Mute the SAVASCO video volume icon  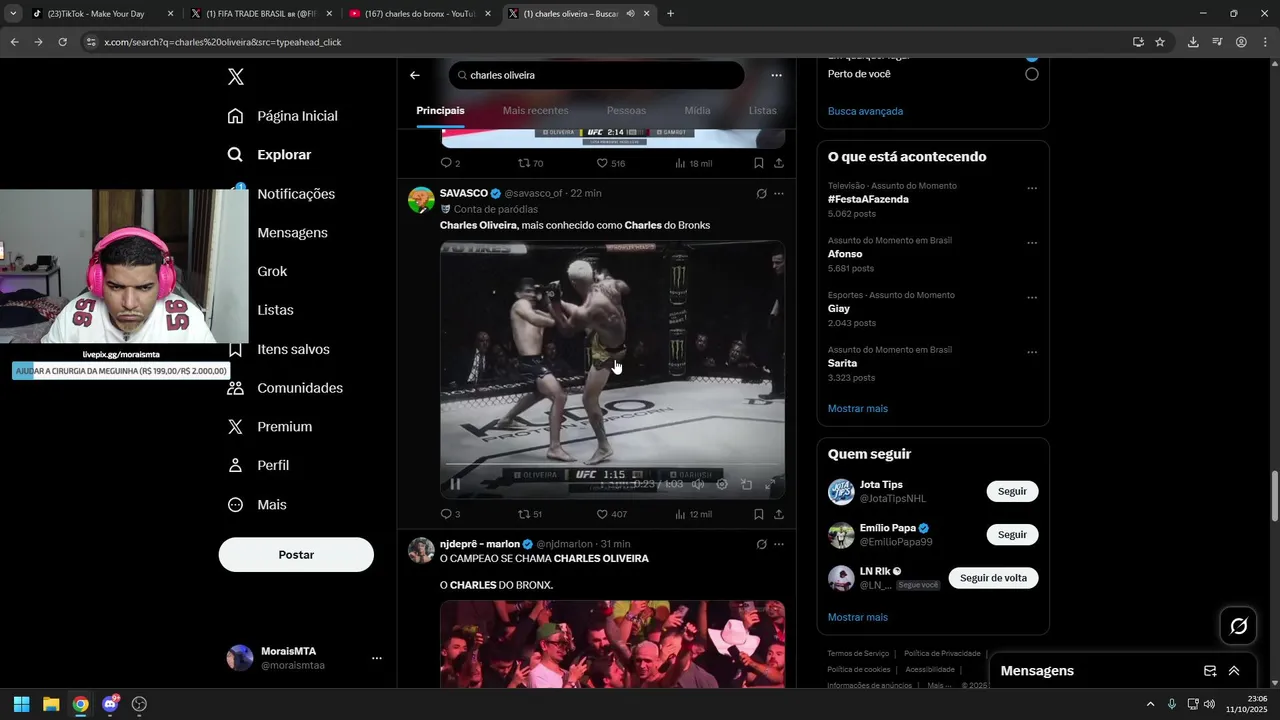click(698, 484)
